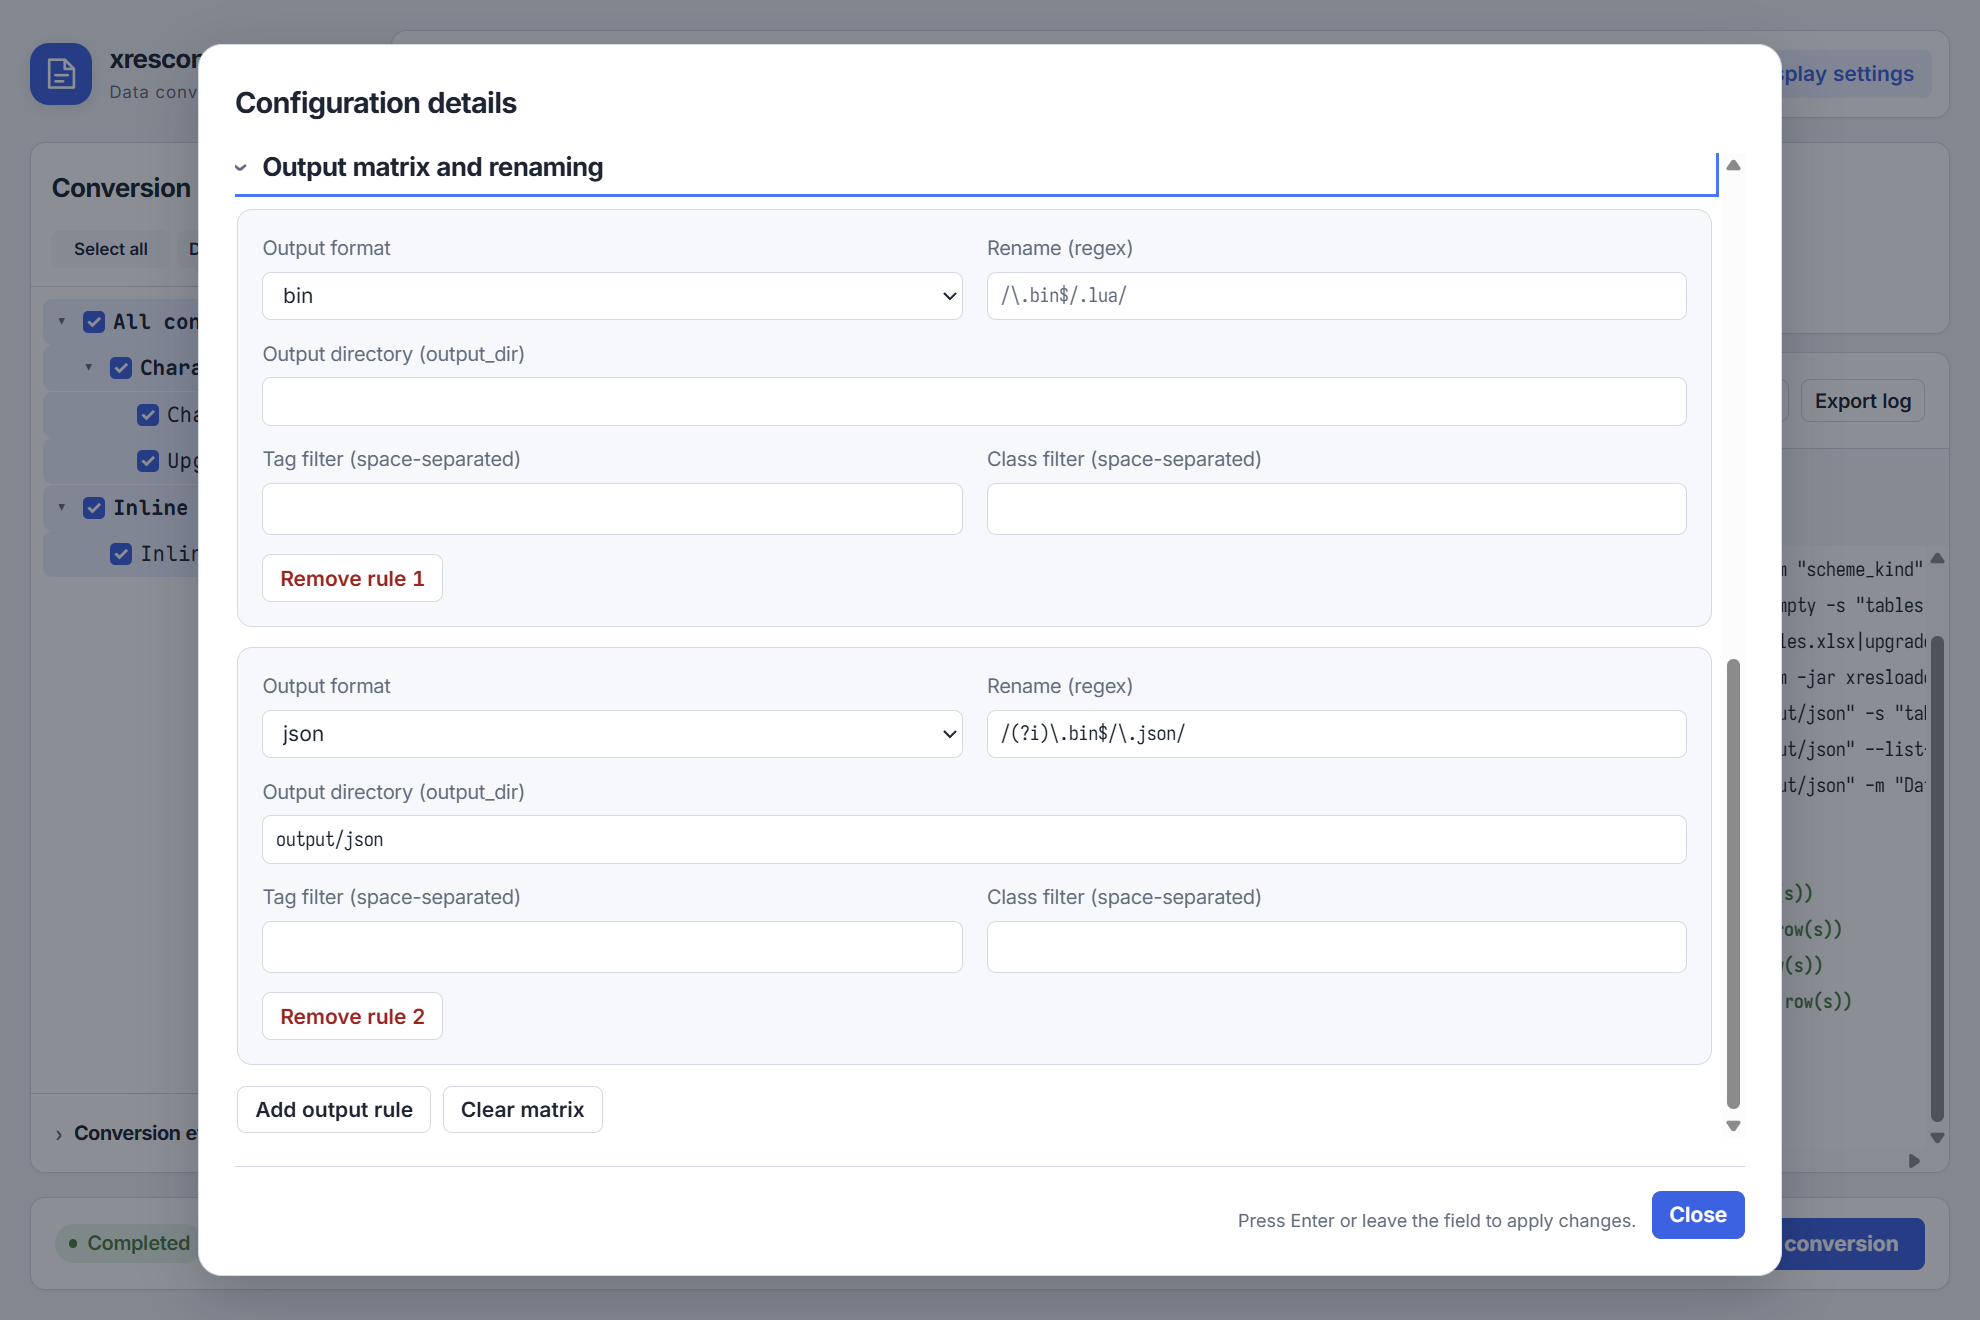1980x1320 pixels.
Task: Click the Export log button
Action: tap(1862, 401)
